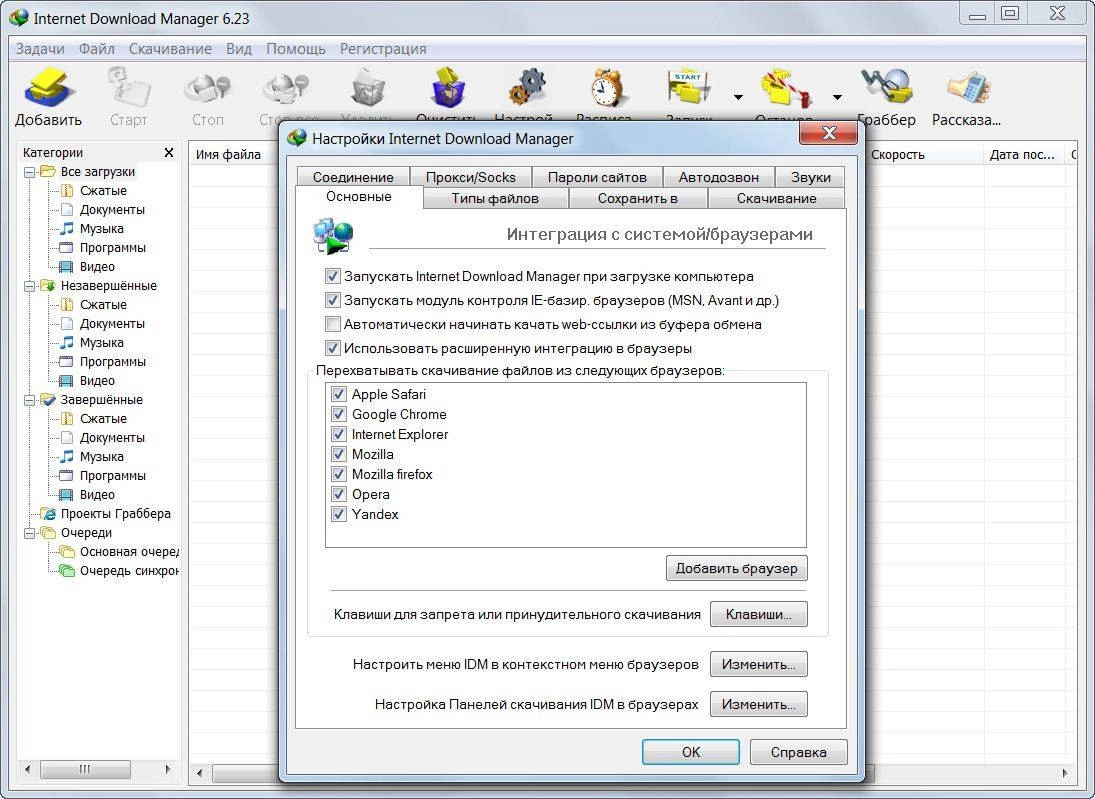The image size is (1095, 799).
Task: Uncheck Opera in browser list
Action: (339, 494)
